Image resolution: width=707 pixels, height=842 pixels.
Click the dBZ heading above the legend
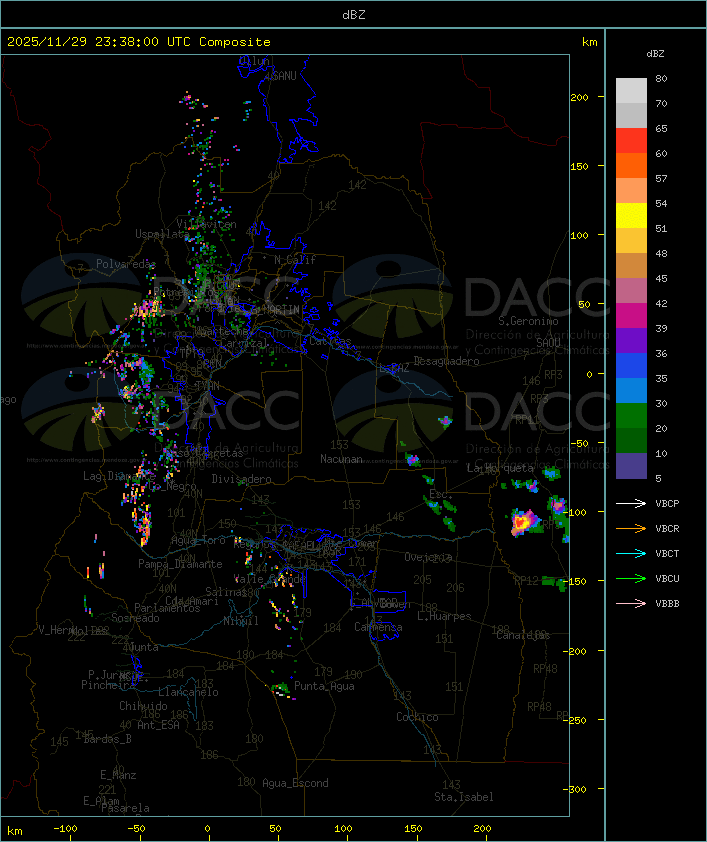point(655,54)
